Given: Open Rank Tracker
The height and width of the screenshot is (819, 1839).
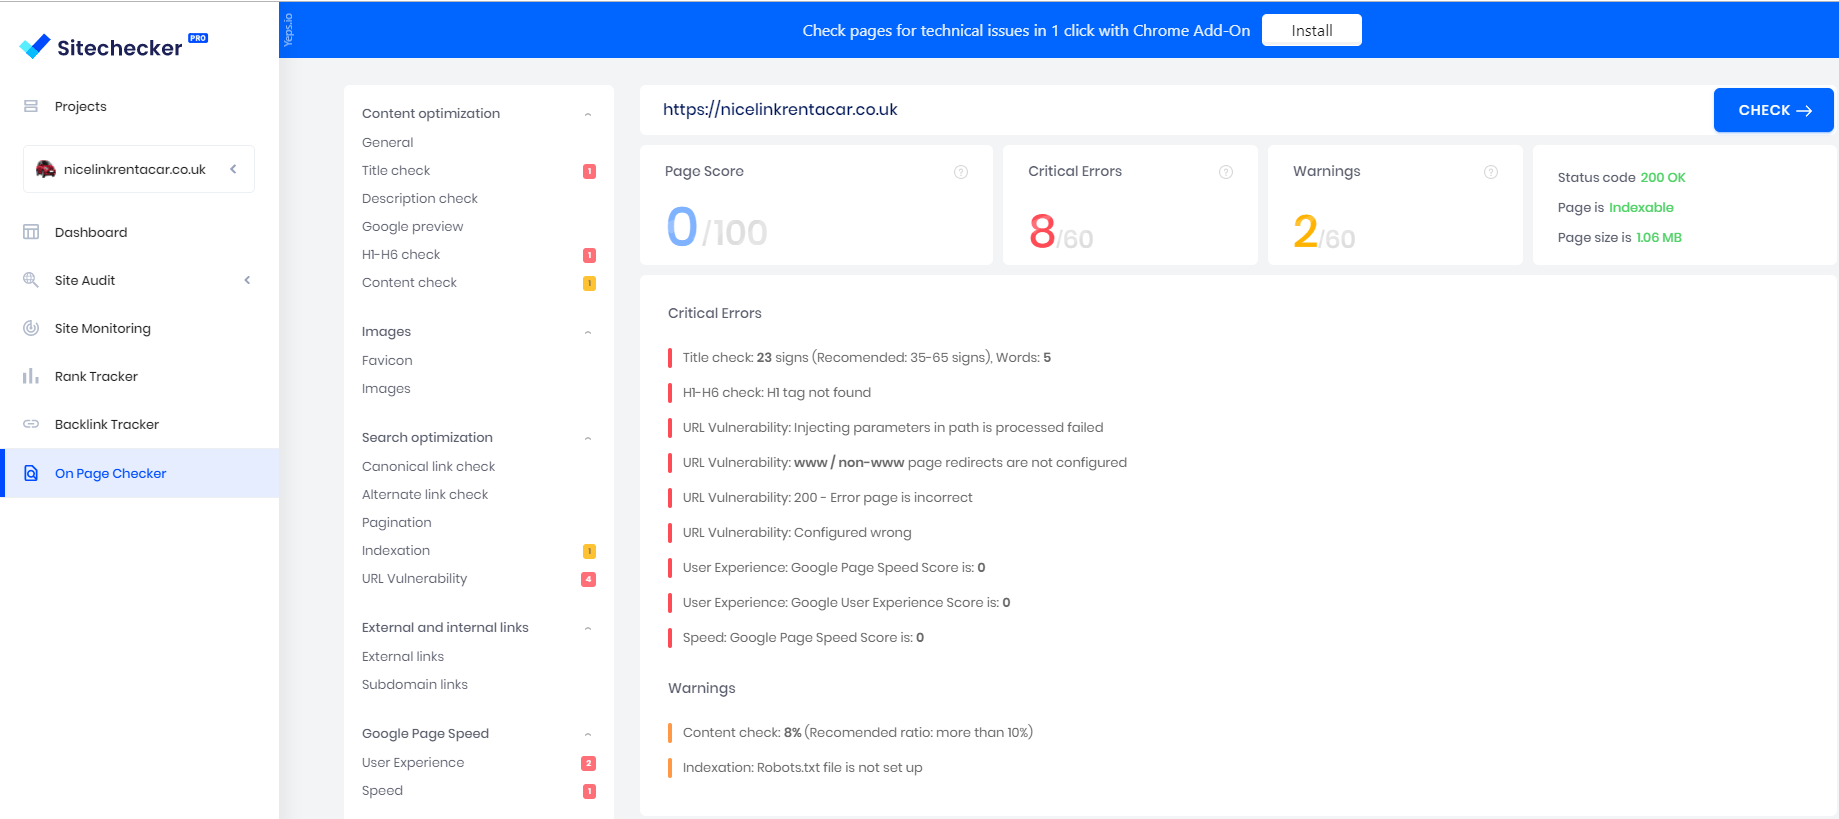Looking at the screenshot, I should pos(96,376).
